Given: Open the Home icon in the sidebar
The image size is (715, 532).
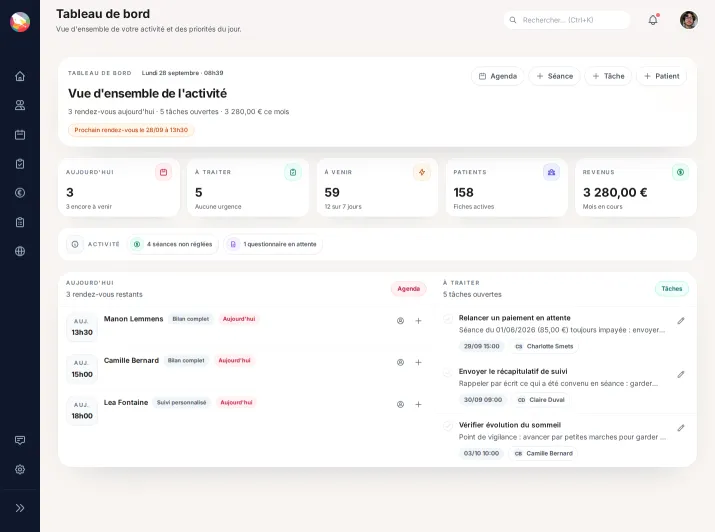Looking at the screenshot, I should pyautogui.click(x=20, y=76).
